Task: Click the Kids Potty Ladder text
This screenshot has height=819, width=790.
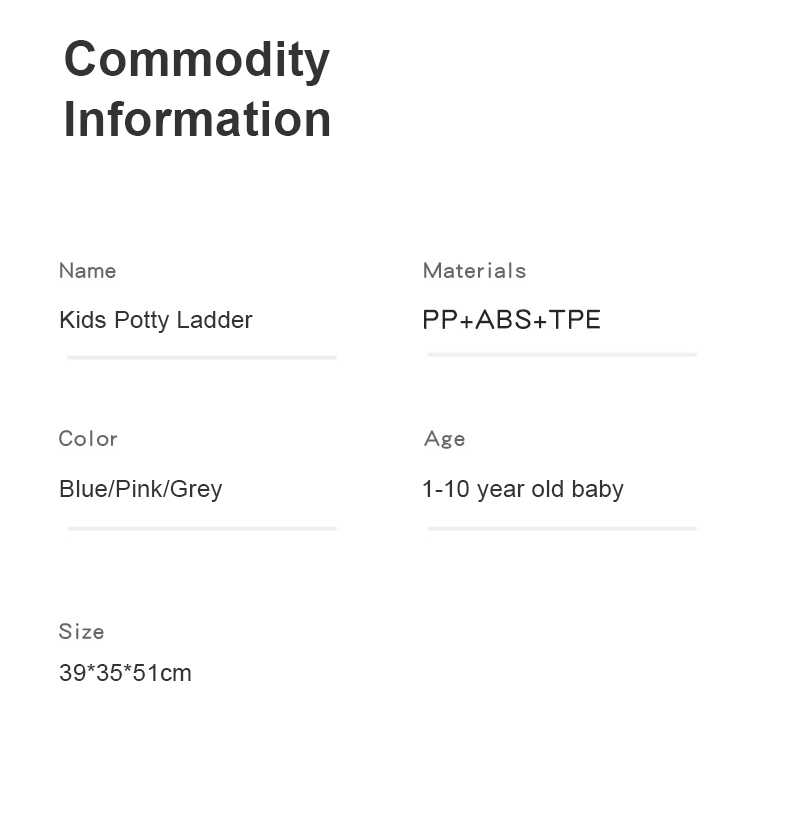Action: point(155,320)
